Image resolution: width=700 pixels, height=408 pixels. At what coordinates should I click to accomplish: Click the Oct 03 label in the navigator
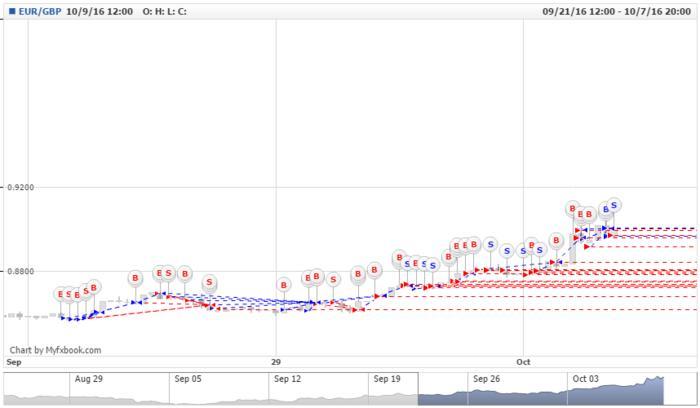point(586,380)
